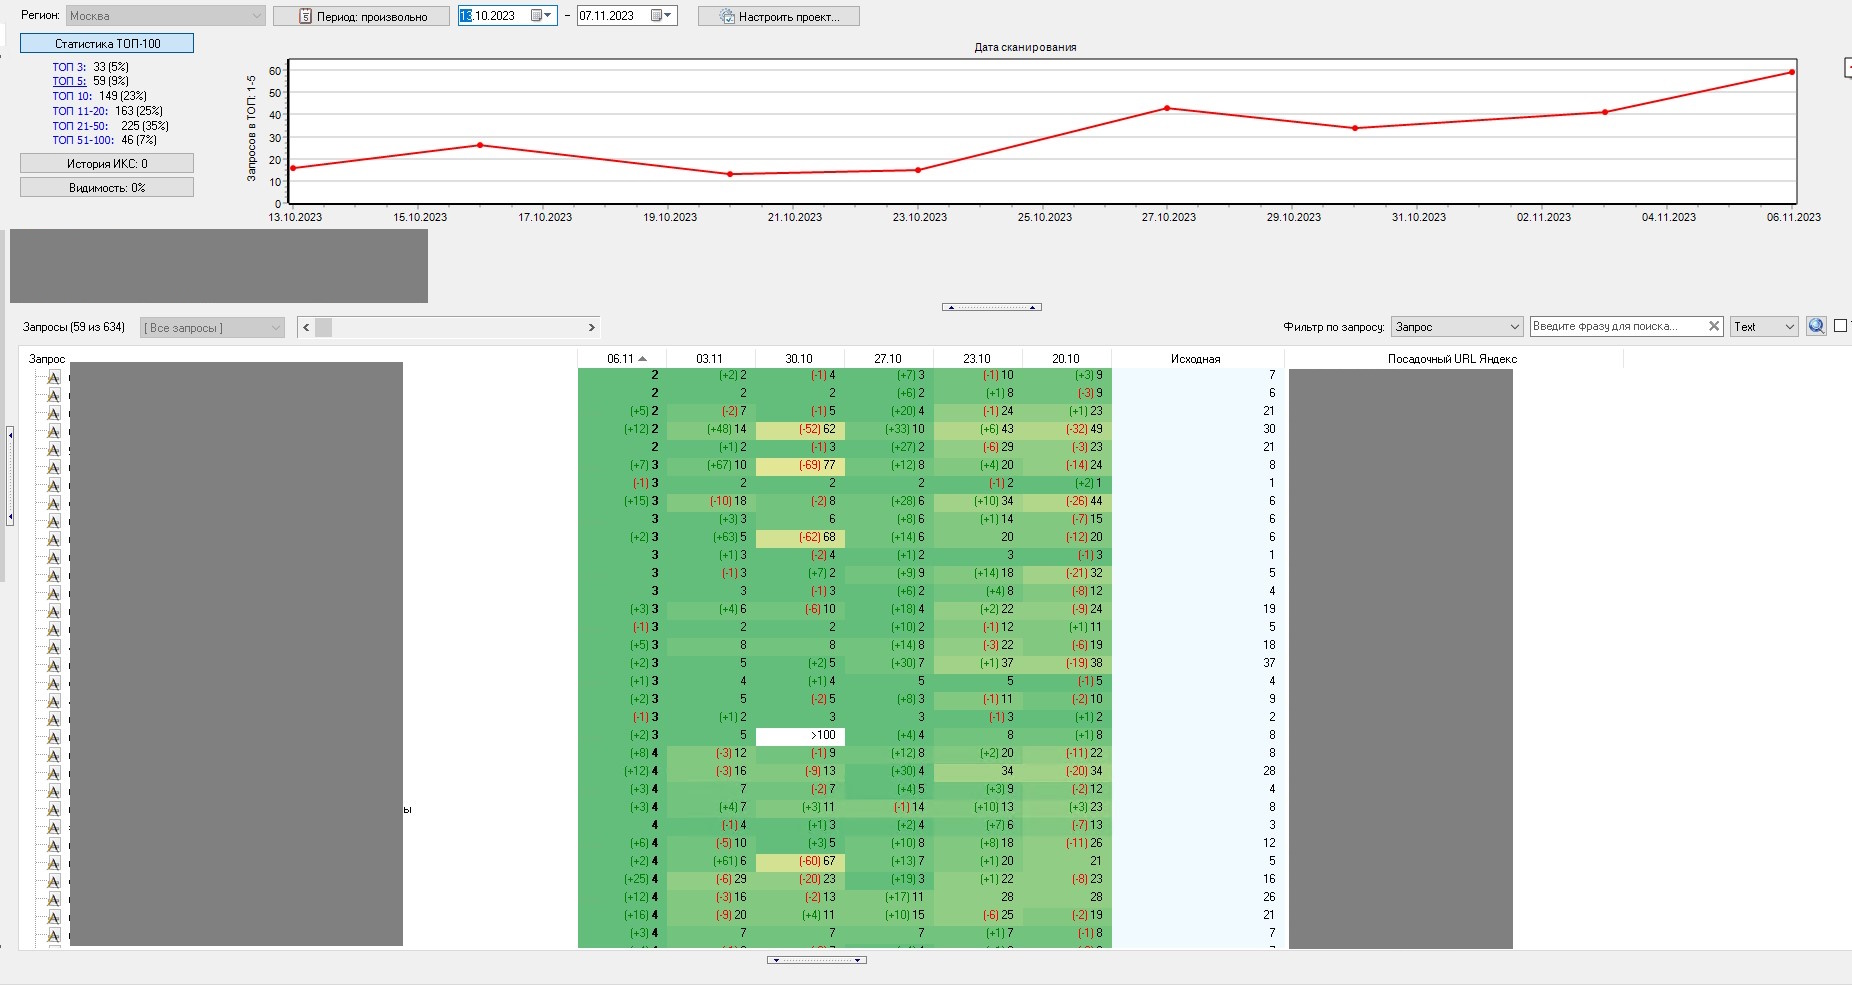
Task: Click the last data point on chart
Action: [x=1791, y=72]
